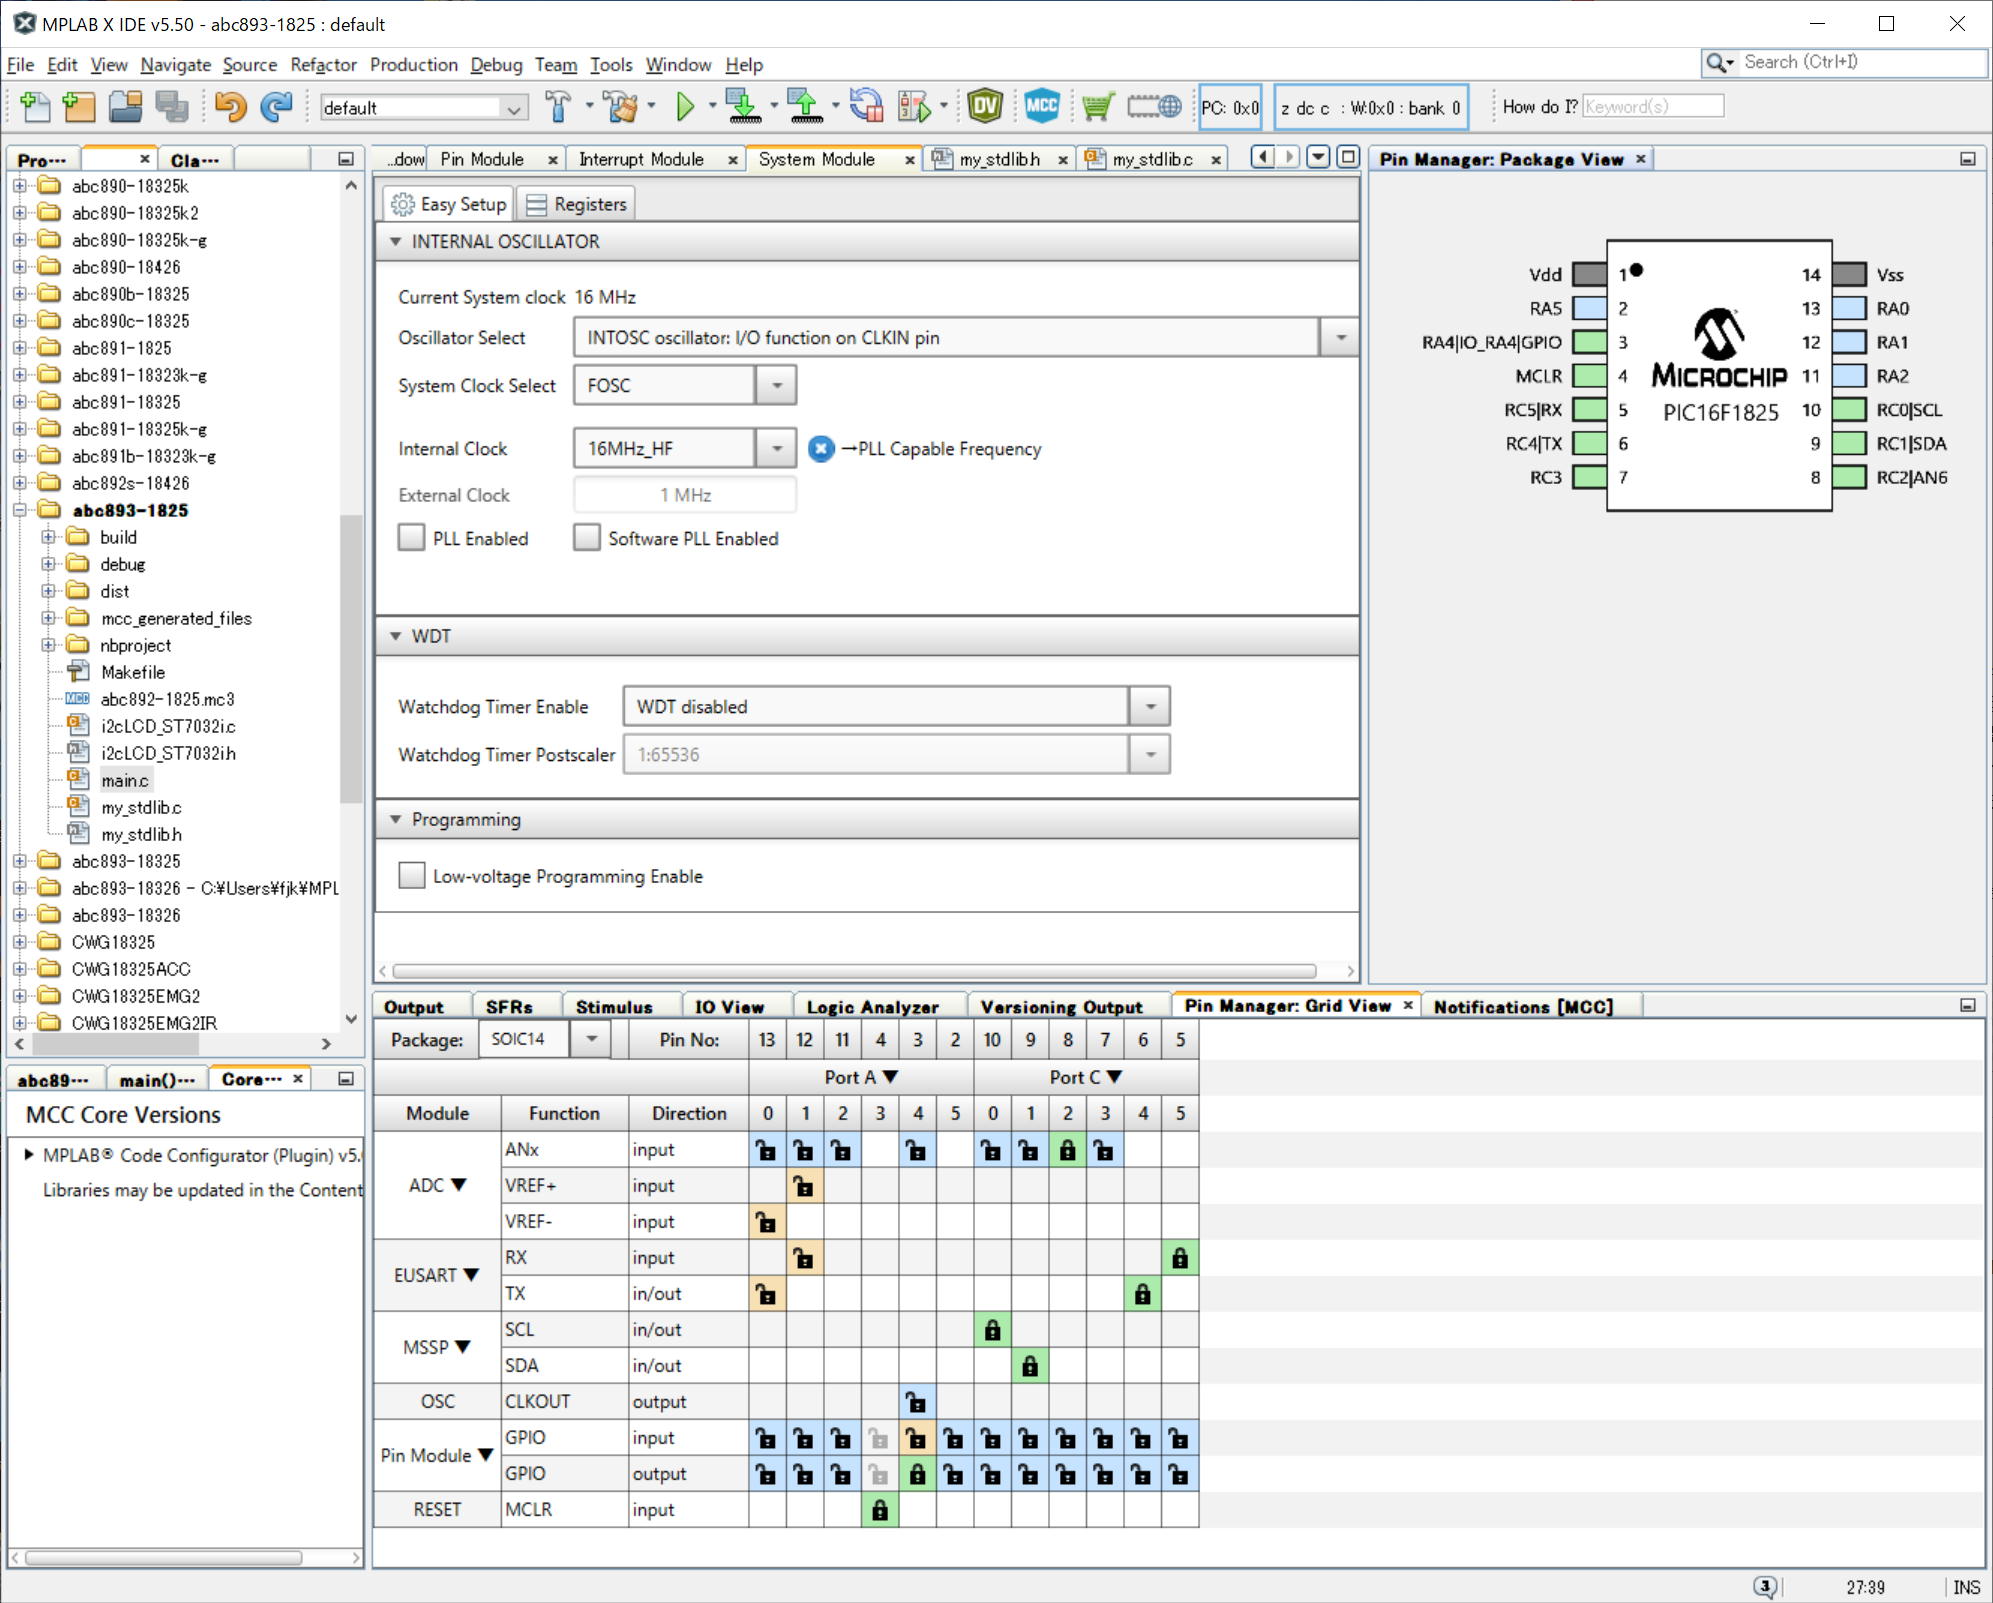The image size is (1993, 1603).
Task: Click the New File toolbar icon
Action: pos(35,106)
